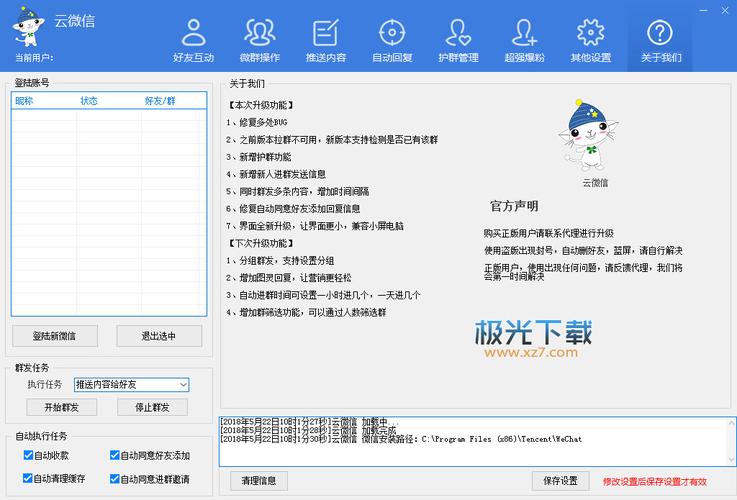
Task: Open the 护群管理 icon
Action: coord(458,32)
